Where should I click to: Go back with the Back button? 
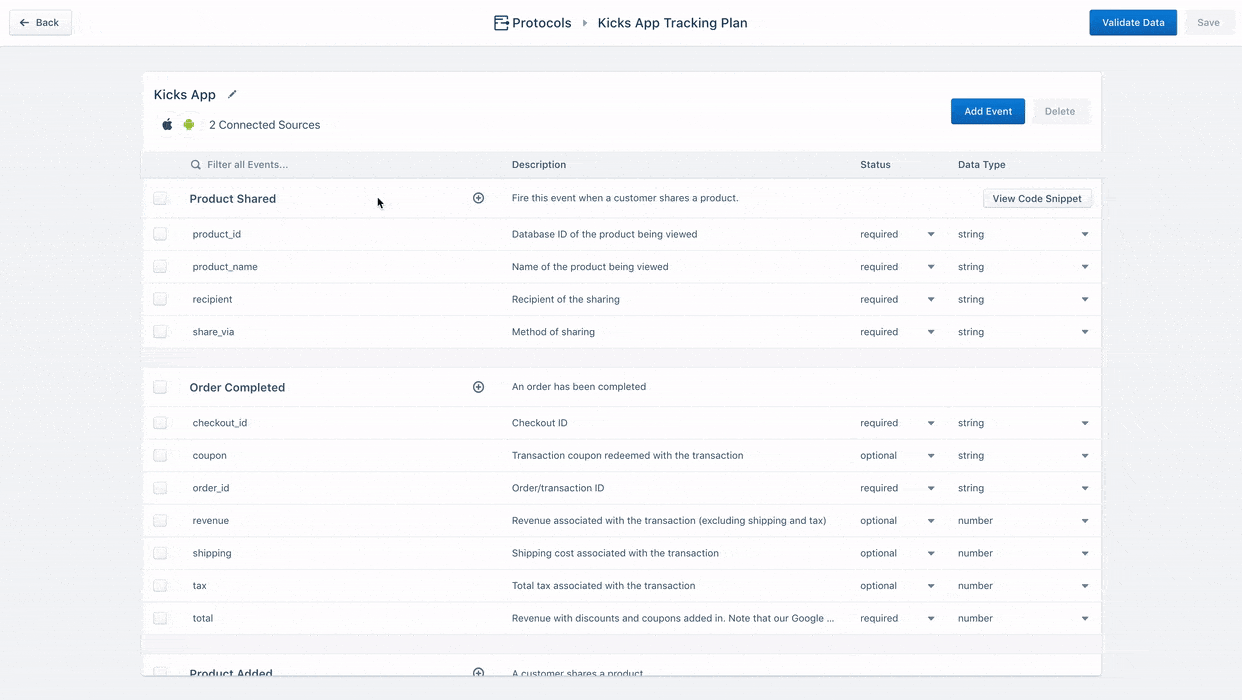[x=40, y=22]
